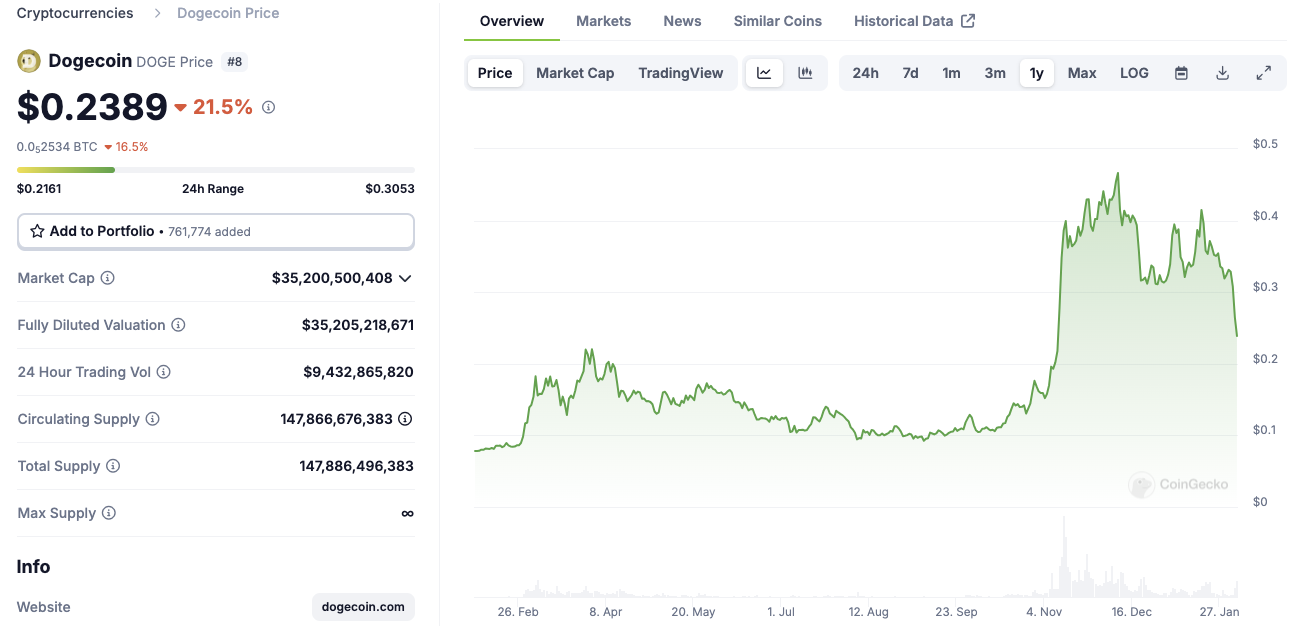Click the $0.2389 current price

tap(92, 107)
